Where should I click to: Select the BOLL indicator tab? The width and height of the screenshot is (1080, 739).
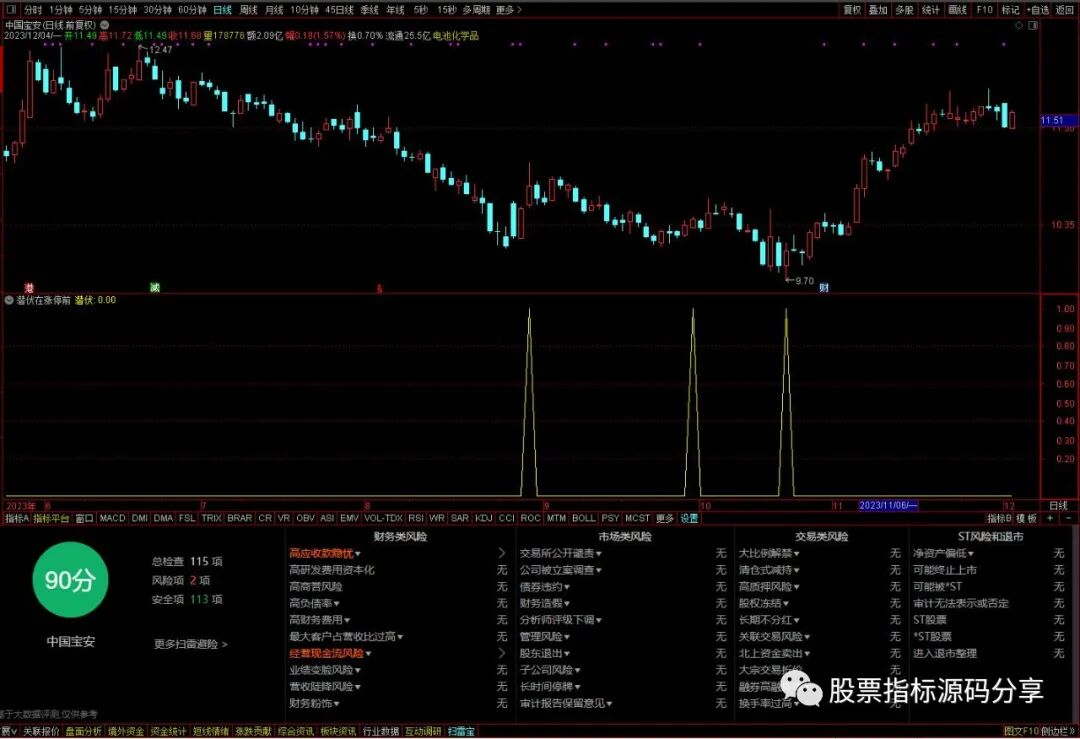(583, 518)
